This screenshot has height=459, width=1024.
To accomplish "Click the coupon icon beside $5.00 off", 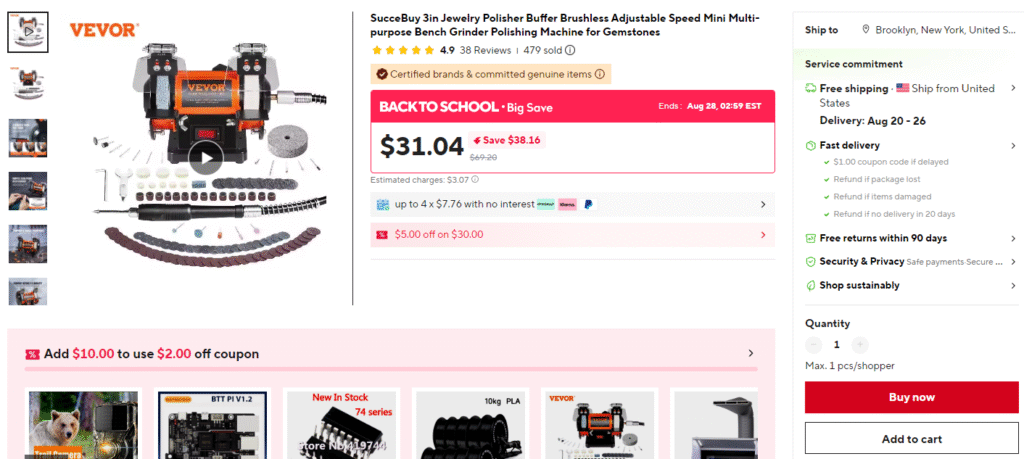I will tap(383, 234).
